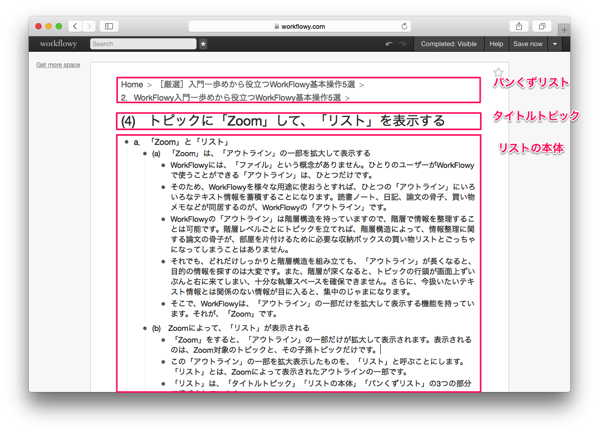Click the workflowy logo

click(x=58, y=44)
